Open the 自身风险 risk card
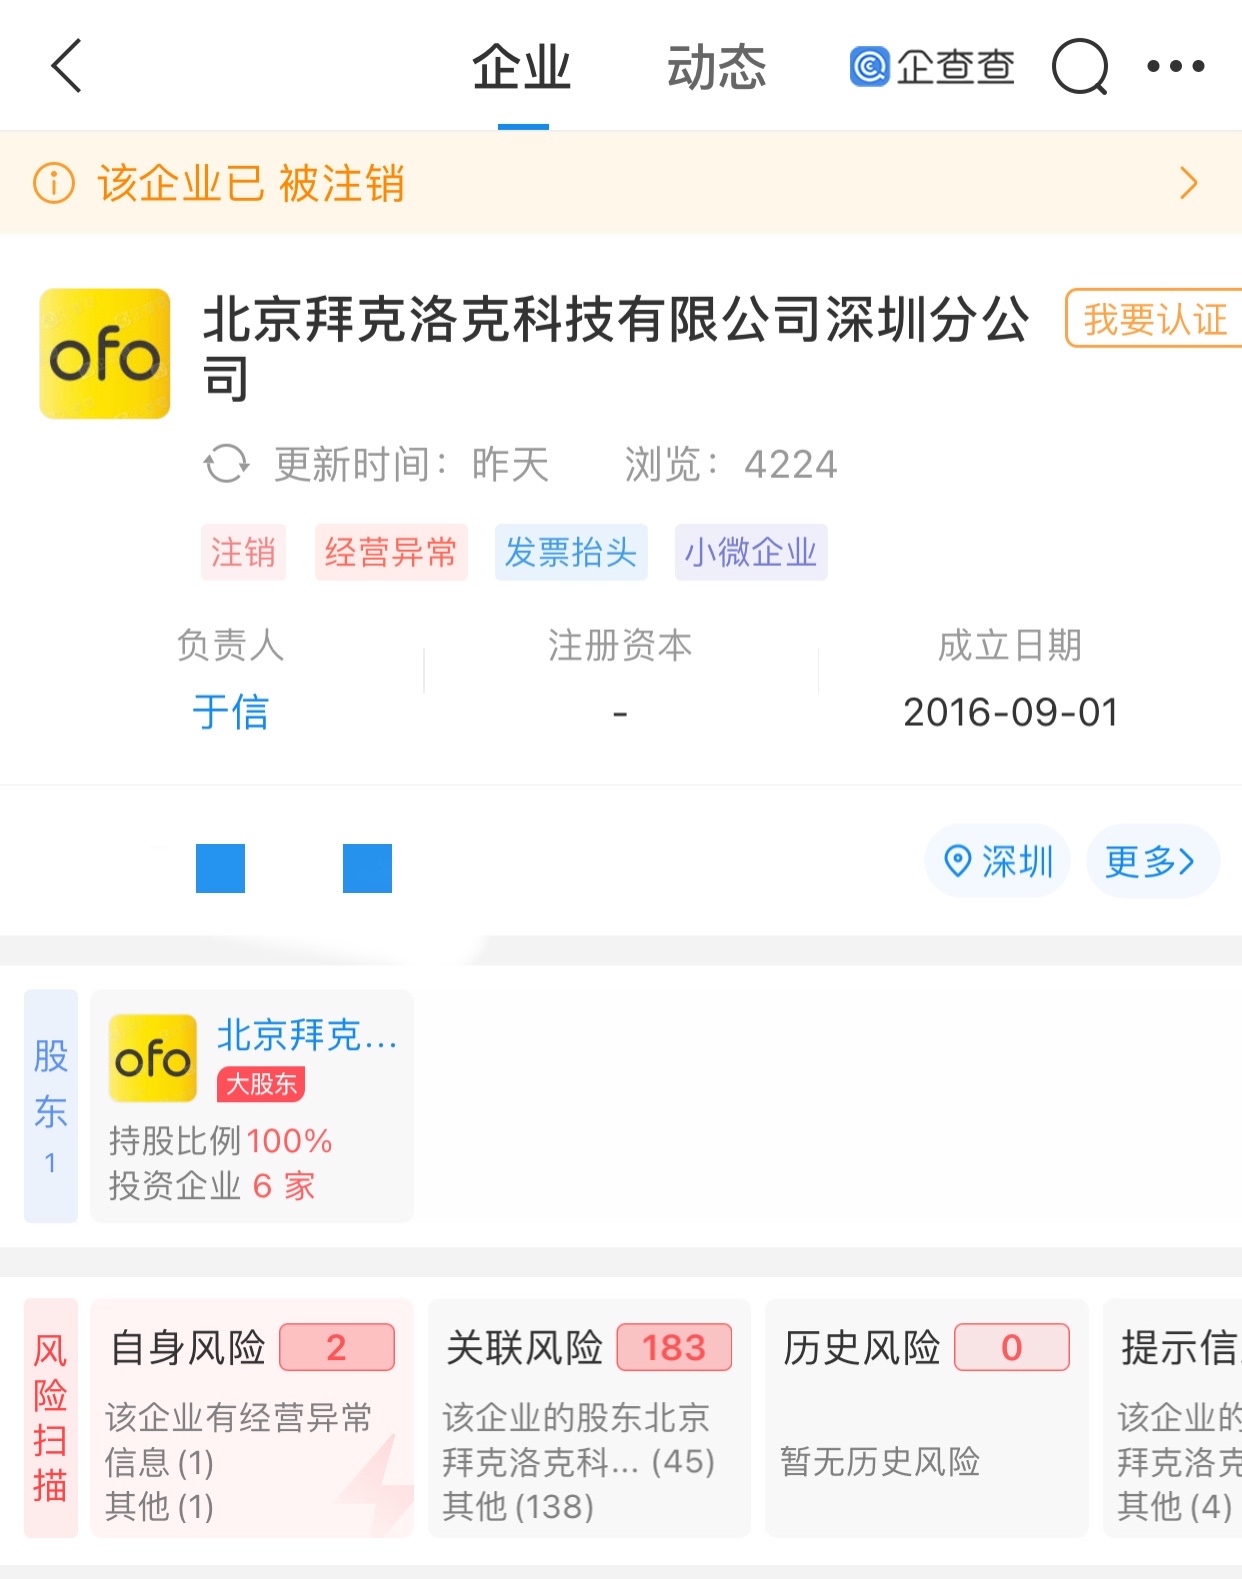1242x1579 pixels. (252, 1417)
